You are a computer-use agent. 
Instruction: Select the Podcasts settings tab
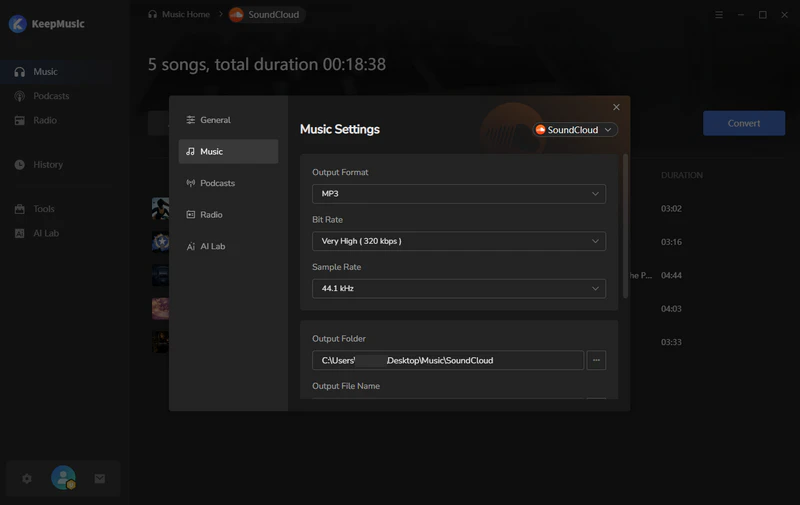coord(229,183)
